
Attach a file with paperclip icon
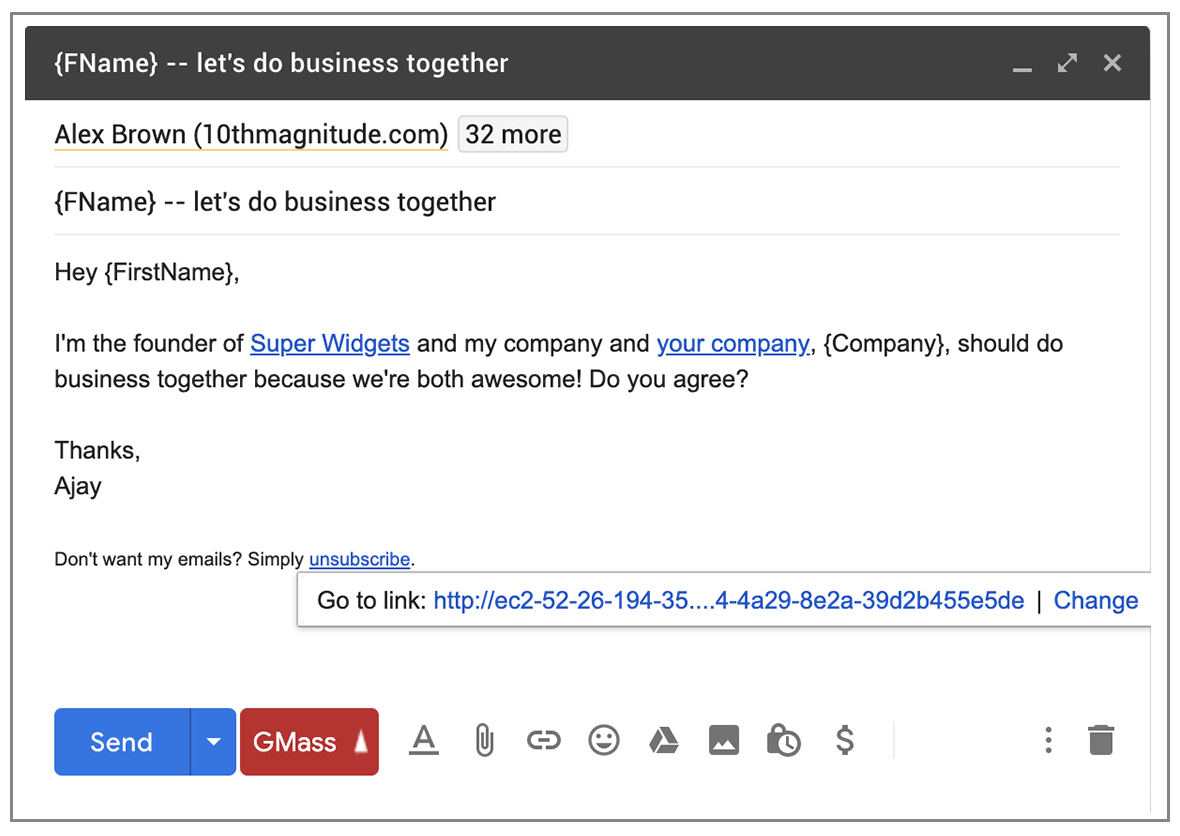[x=484, y=741]
